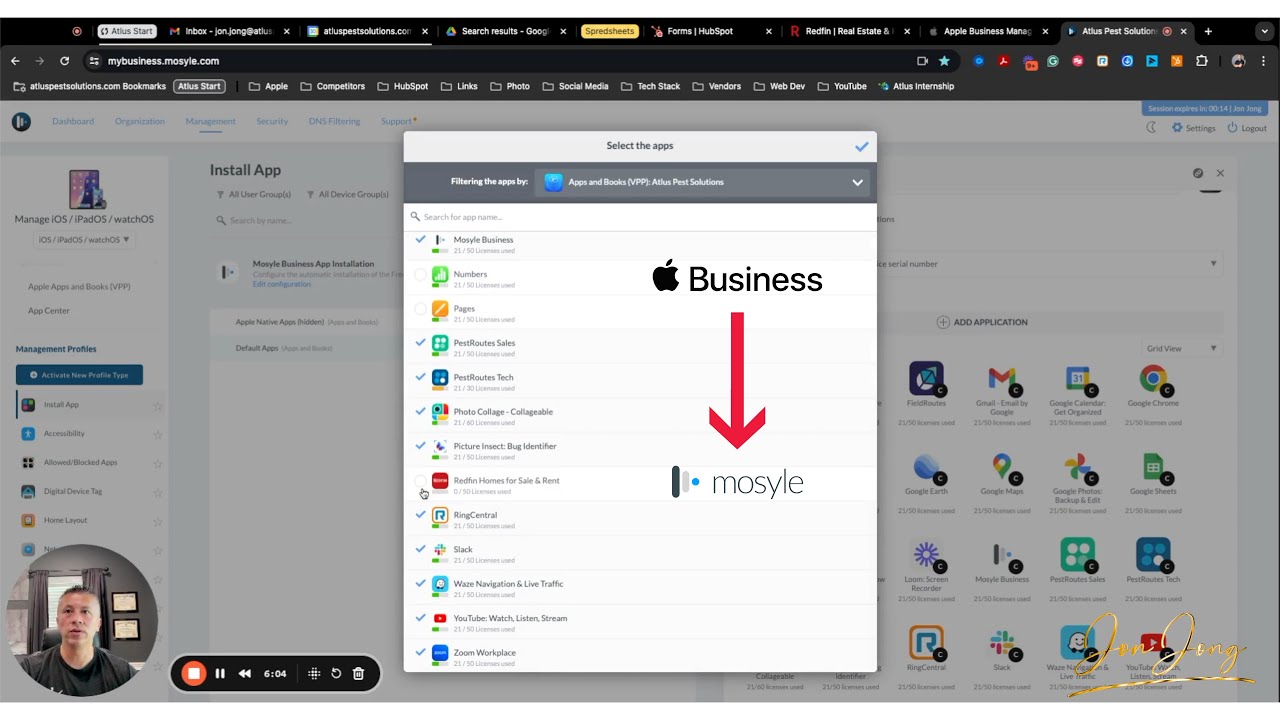
Task: Click the Edit configuration link
Action: [x=281, y=284]
